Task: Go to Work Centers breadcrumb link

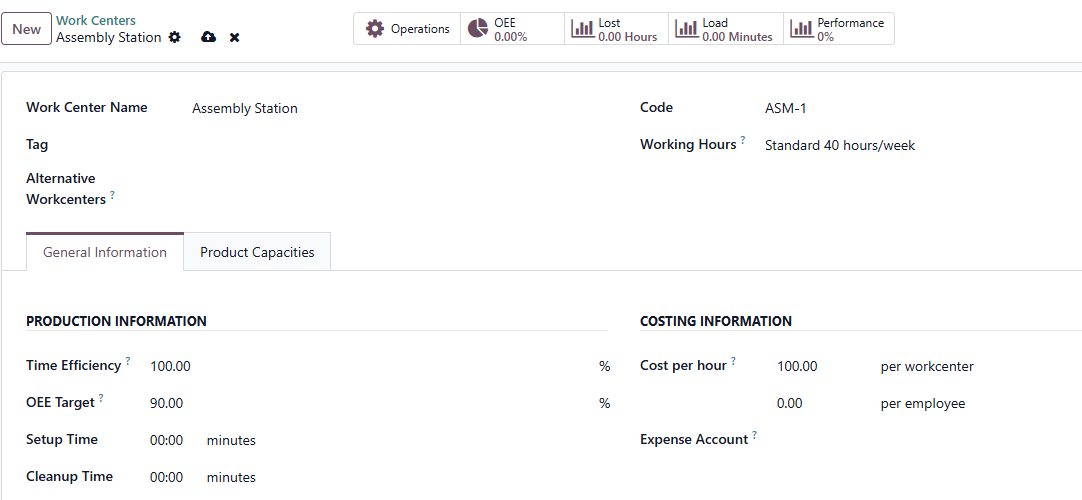Action: (96, 20)
